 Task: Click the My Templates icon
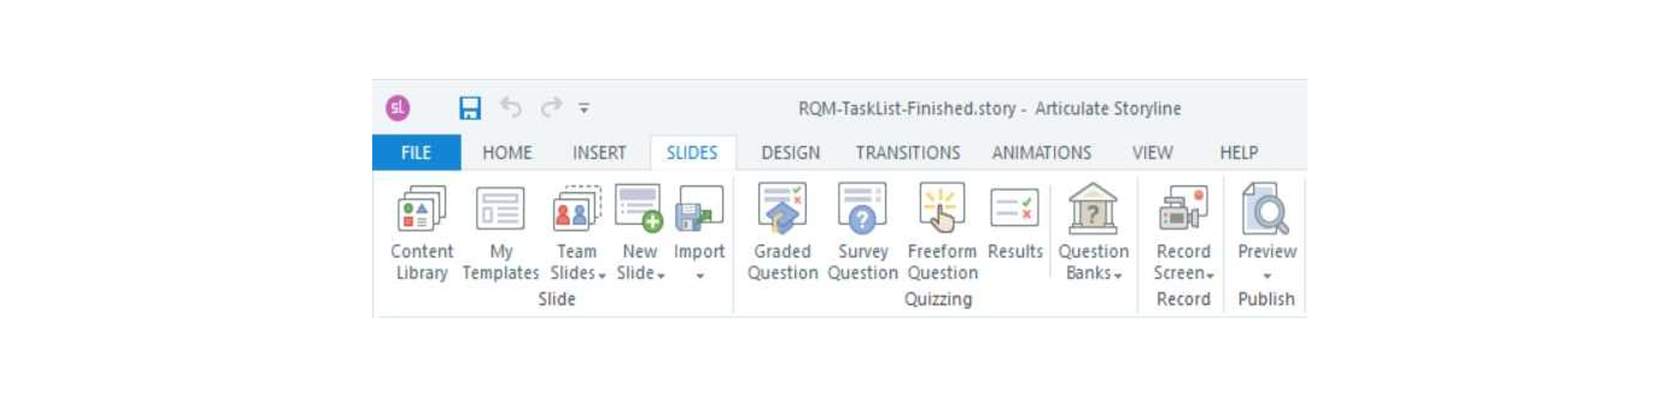tap(500, 212)
